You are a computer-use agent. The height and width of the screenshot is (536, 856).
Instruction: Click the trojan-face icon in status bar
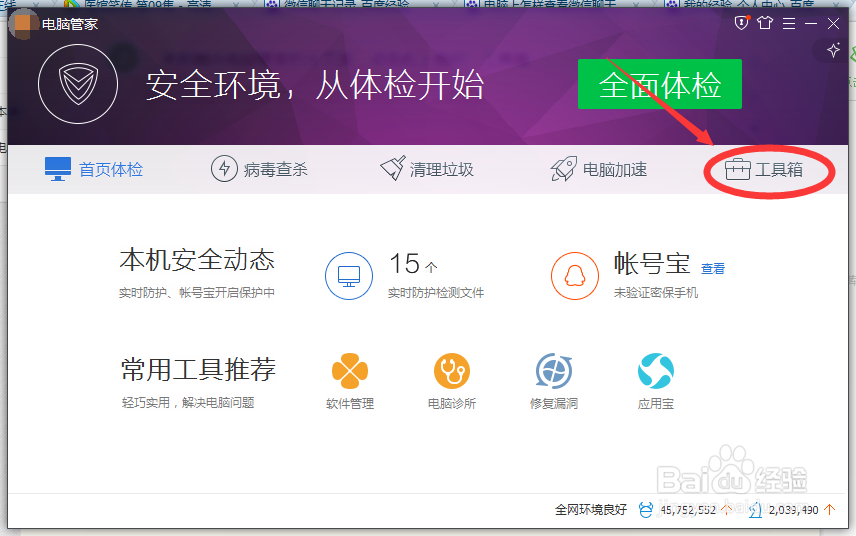[x=645, y=510]
